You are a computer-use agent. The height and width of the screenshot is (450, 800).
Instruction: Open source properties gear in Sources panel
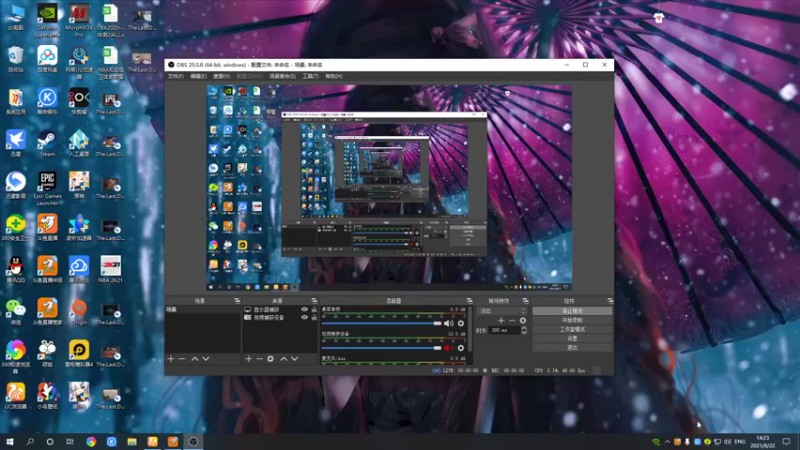tap(270, 359)
